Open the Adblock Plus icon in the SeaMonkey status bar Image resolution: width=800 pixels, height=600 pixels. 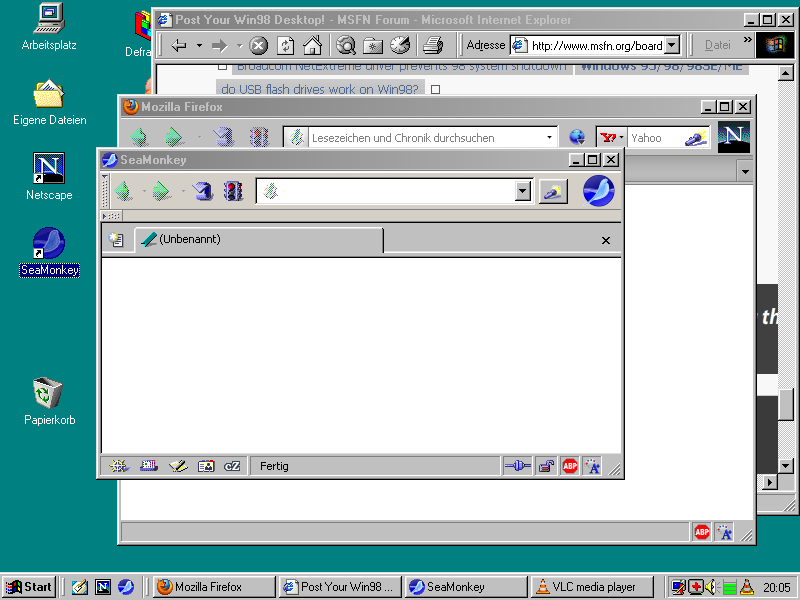click(570, 466)
